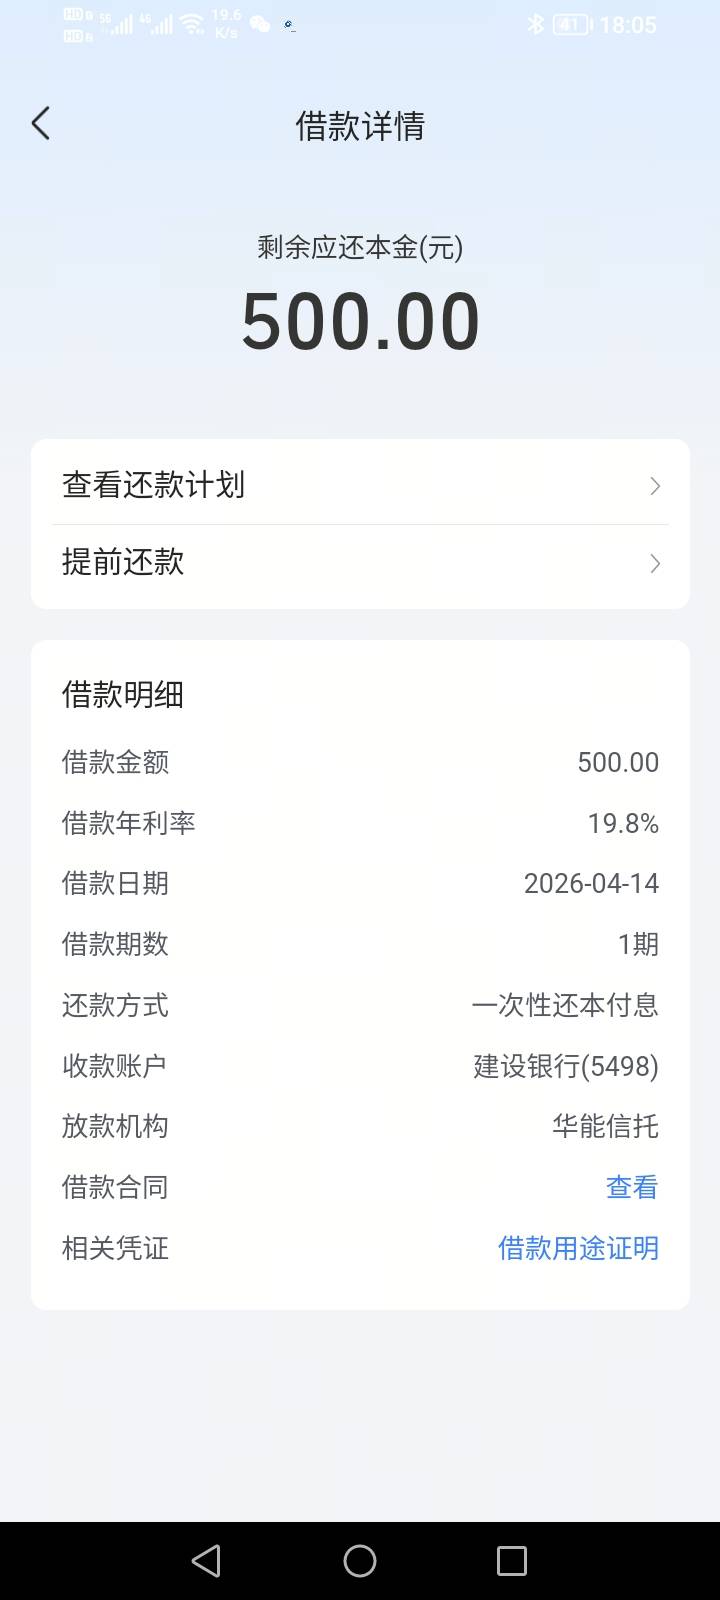Screen dimensions: 720x1600
Task: Tap the WeChat notification icon
Action: pyautogui.click(x=260, y=25)
